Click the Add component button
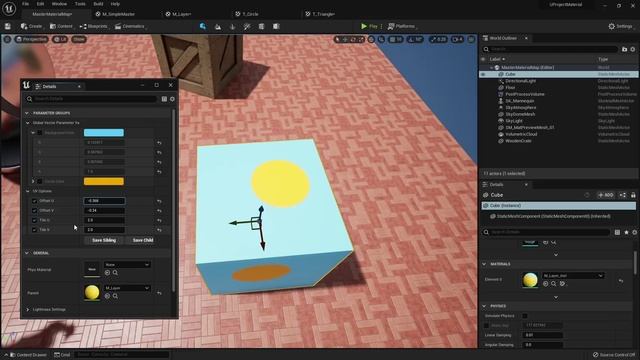This screenshot has width=640, height=360. pyautogui.click(x=606, y=195)
